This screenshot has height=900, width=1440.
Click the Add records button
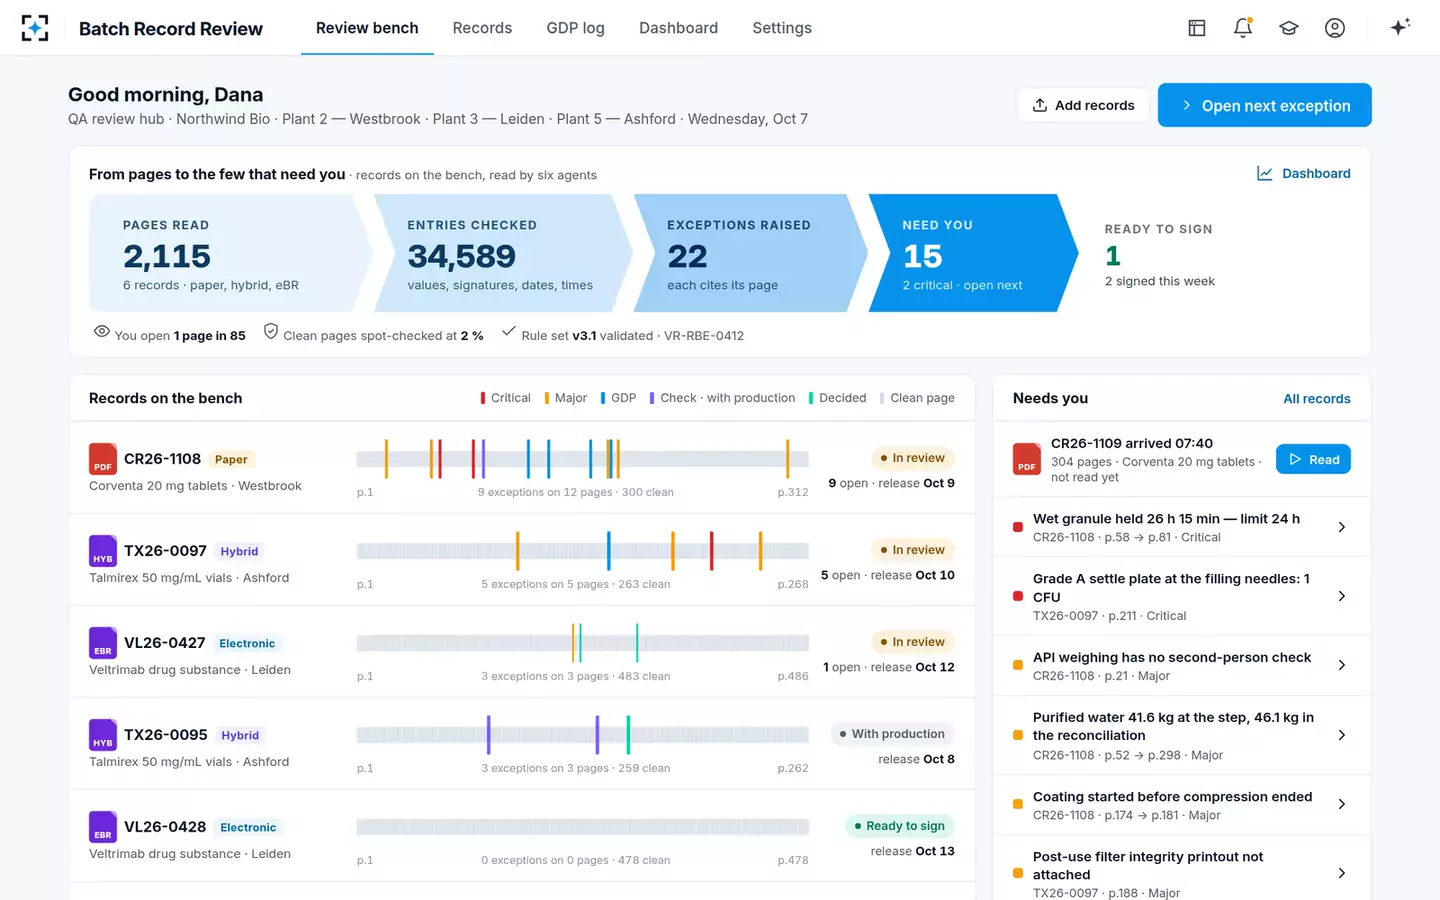click(x=1085, y=105)
